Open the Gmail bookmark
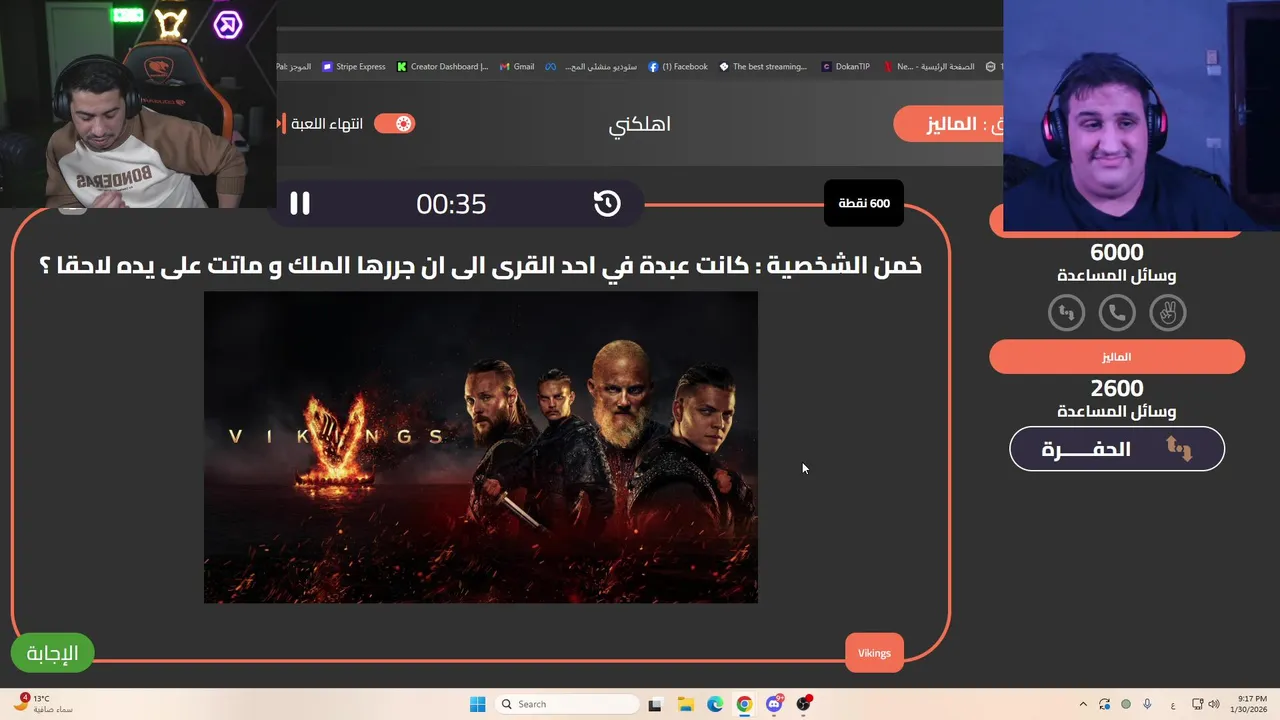Screen dimensions: 1280x720 click(517, 67)
